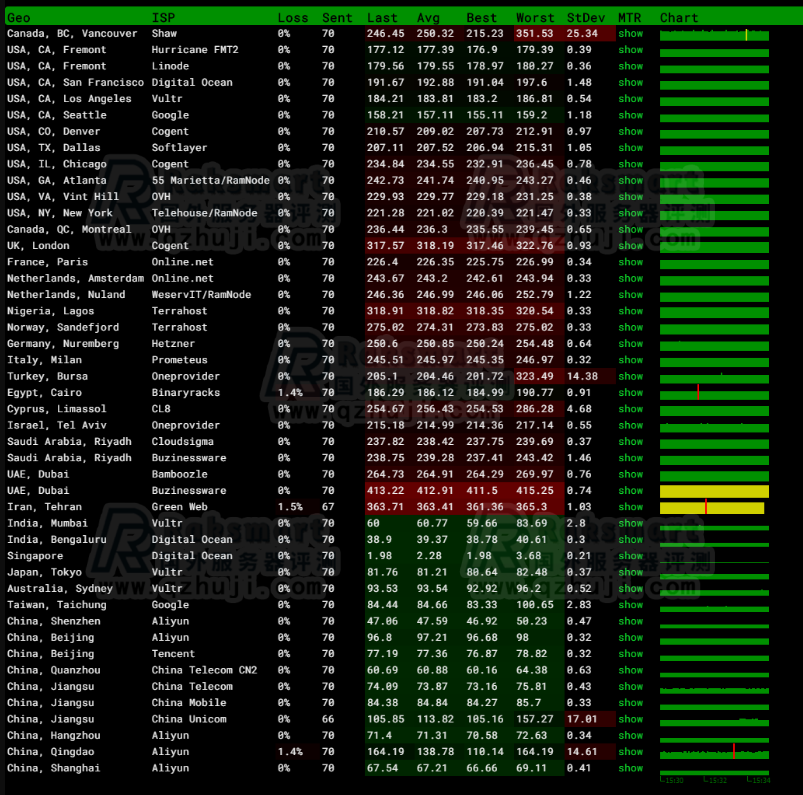This screenshot has width=803, height=795.
Task: Click the Avg column header
Action: tap(428, 18)
